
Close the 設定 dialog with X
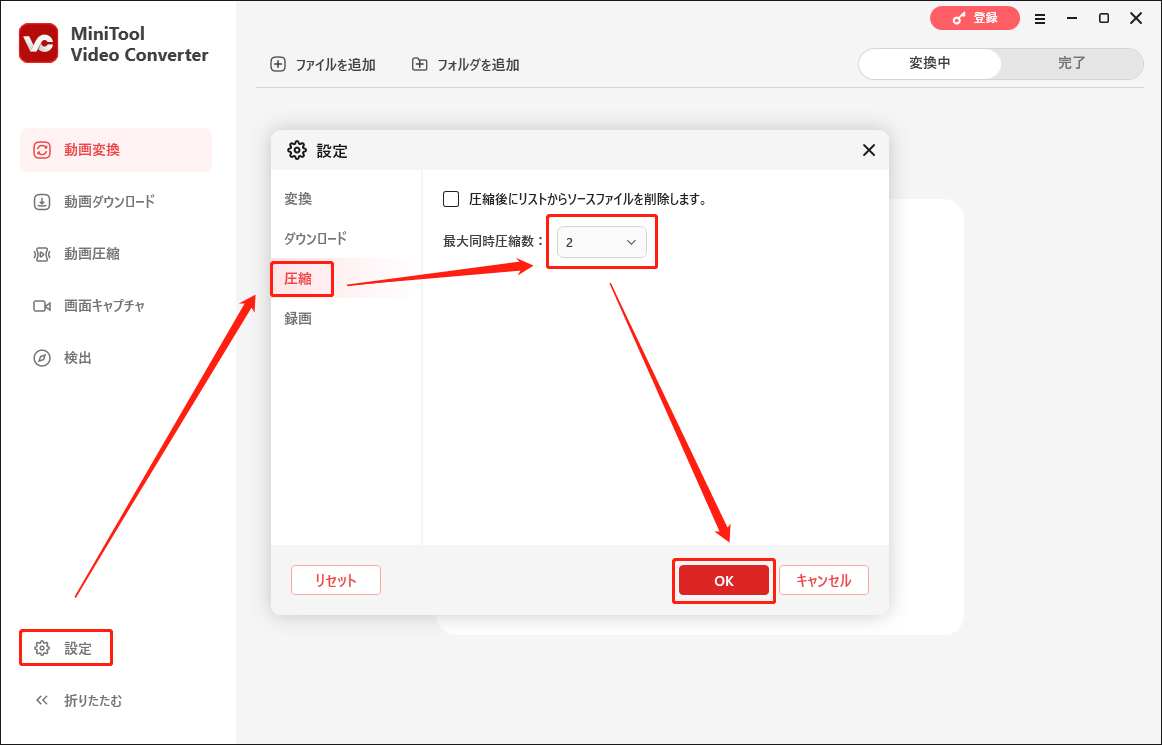pos(869,150)
